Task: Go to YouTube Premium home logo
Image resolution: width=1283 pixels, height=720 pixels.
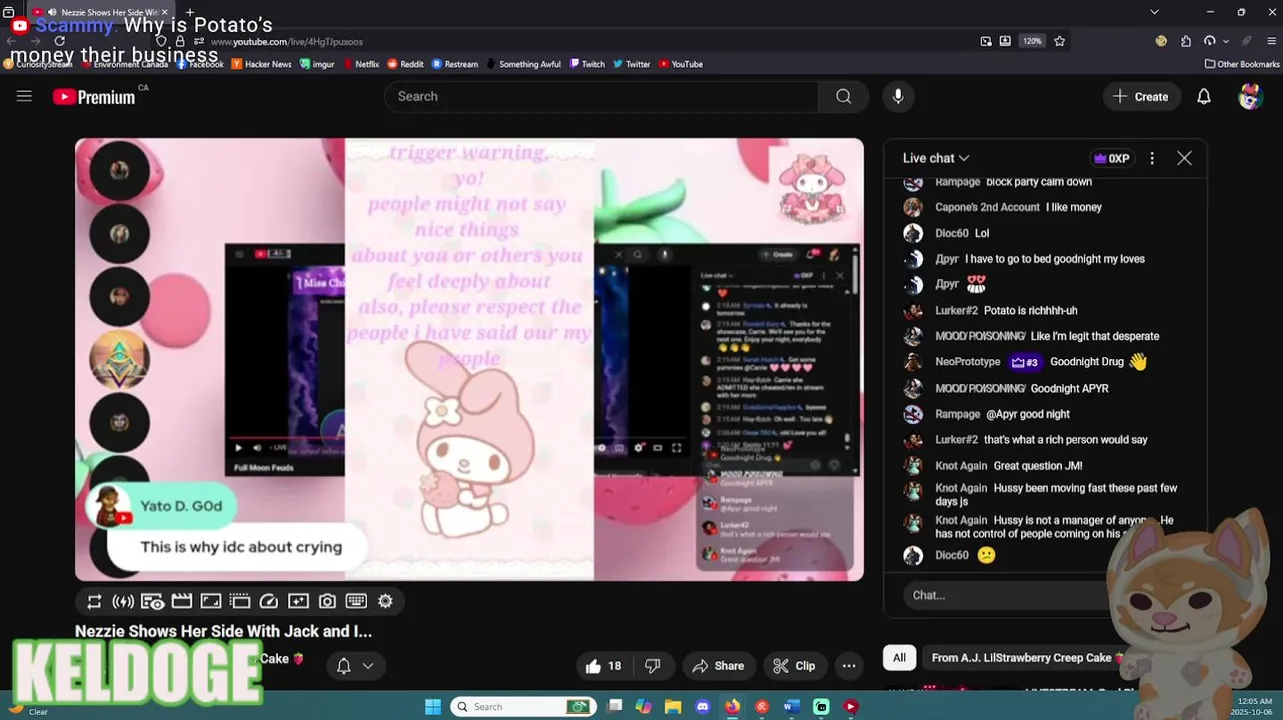Action: tap(94, 97)
